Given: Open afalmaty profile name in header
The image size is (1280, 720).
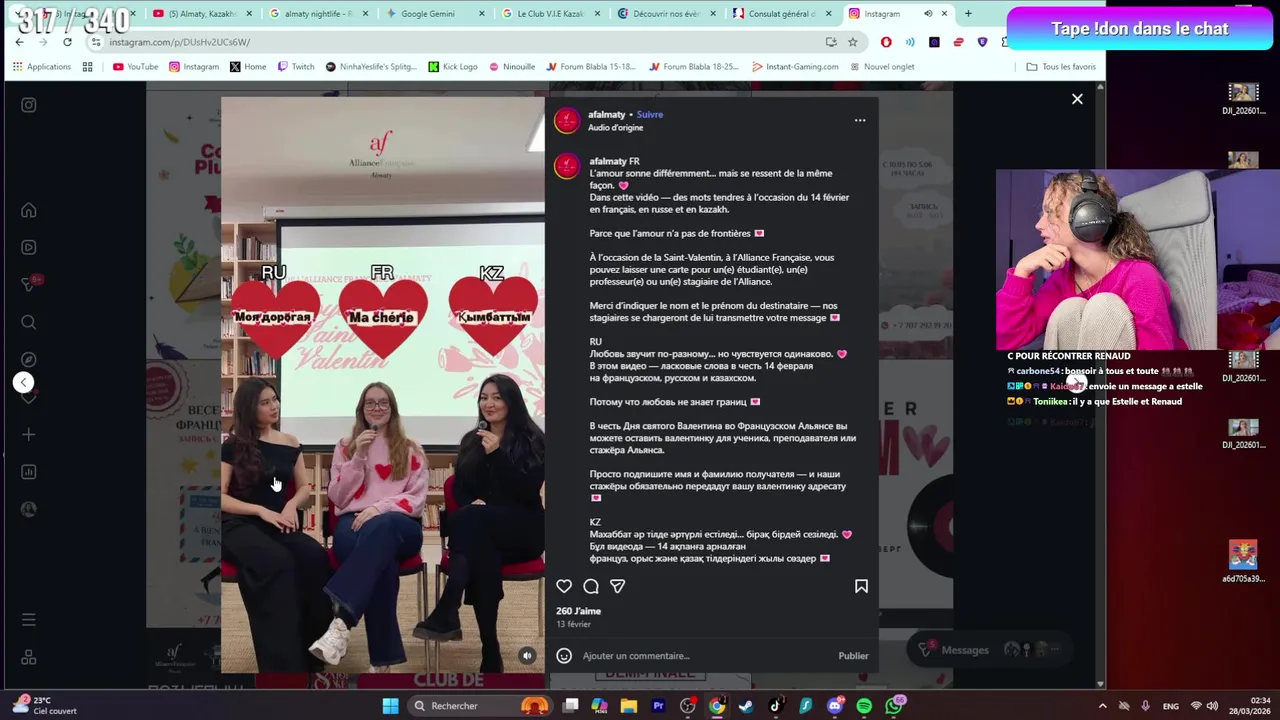Looking at the screenshot, I should [606, 114].
